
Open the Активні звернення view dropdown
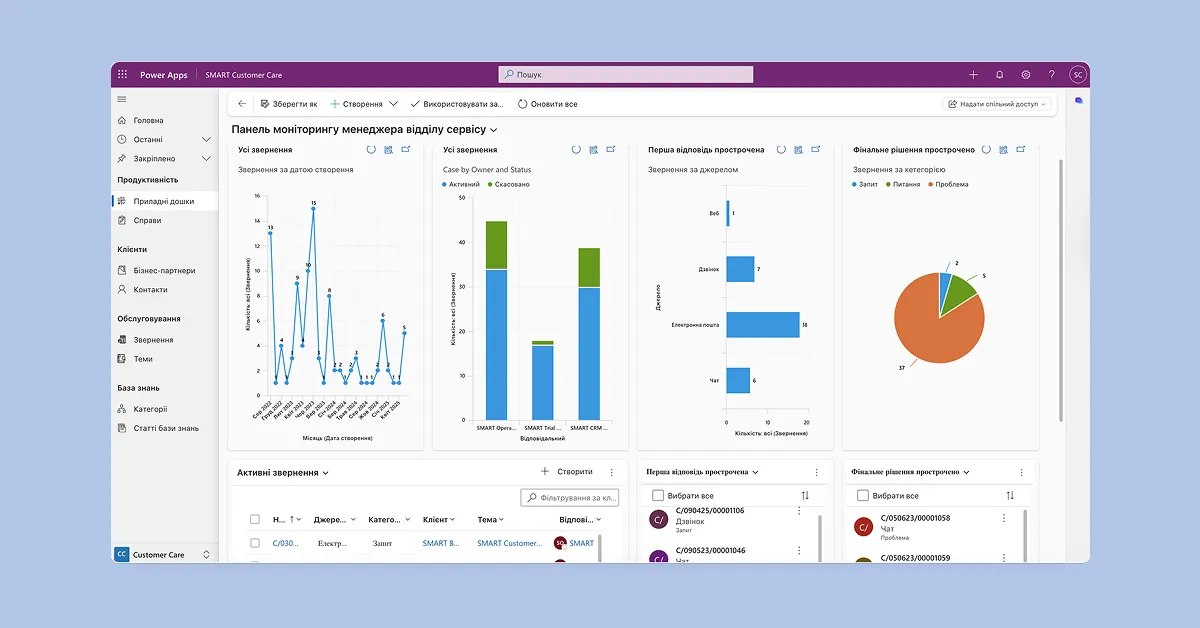click(325, 473)
